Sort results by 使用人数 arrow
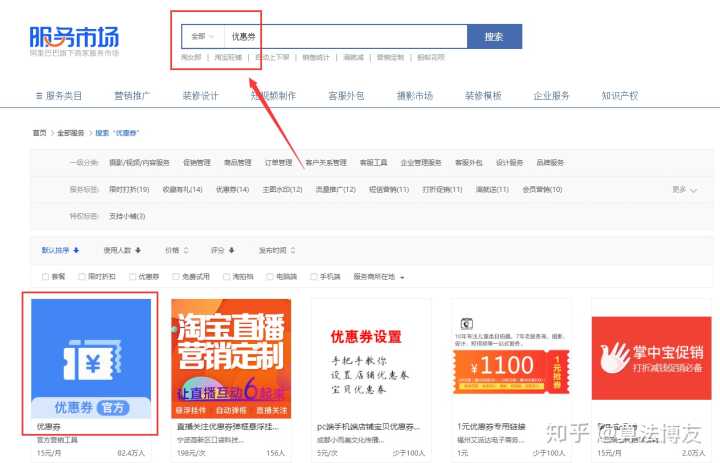The width and height of the screenshot is (720, 463). pos(138,250)
